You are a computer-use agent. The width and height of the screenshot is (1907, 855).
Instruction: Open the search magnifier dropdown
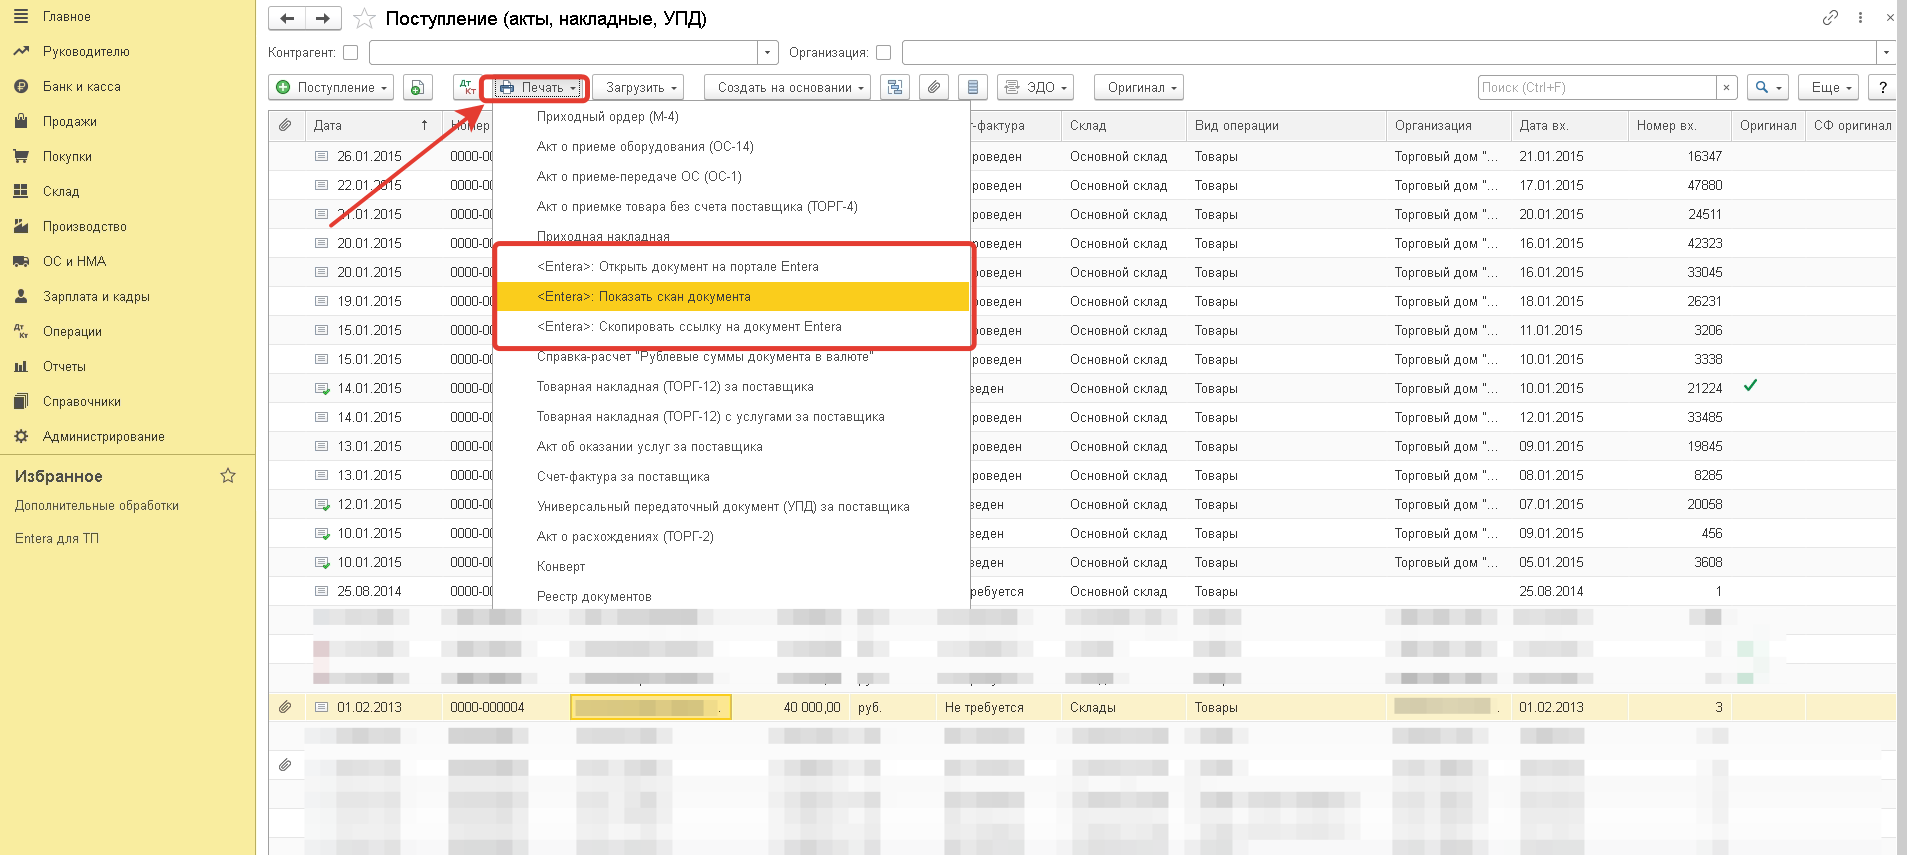1768,87
